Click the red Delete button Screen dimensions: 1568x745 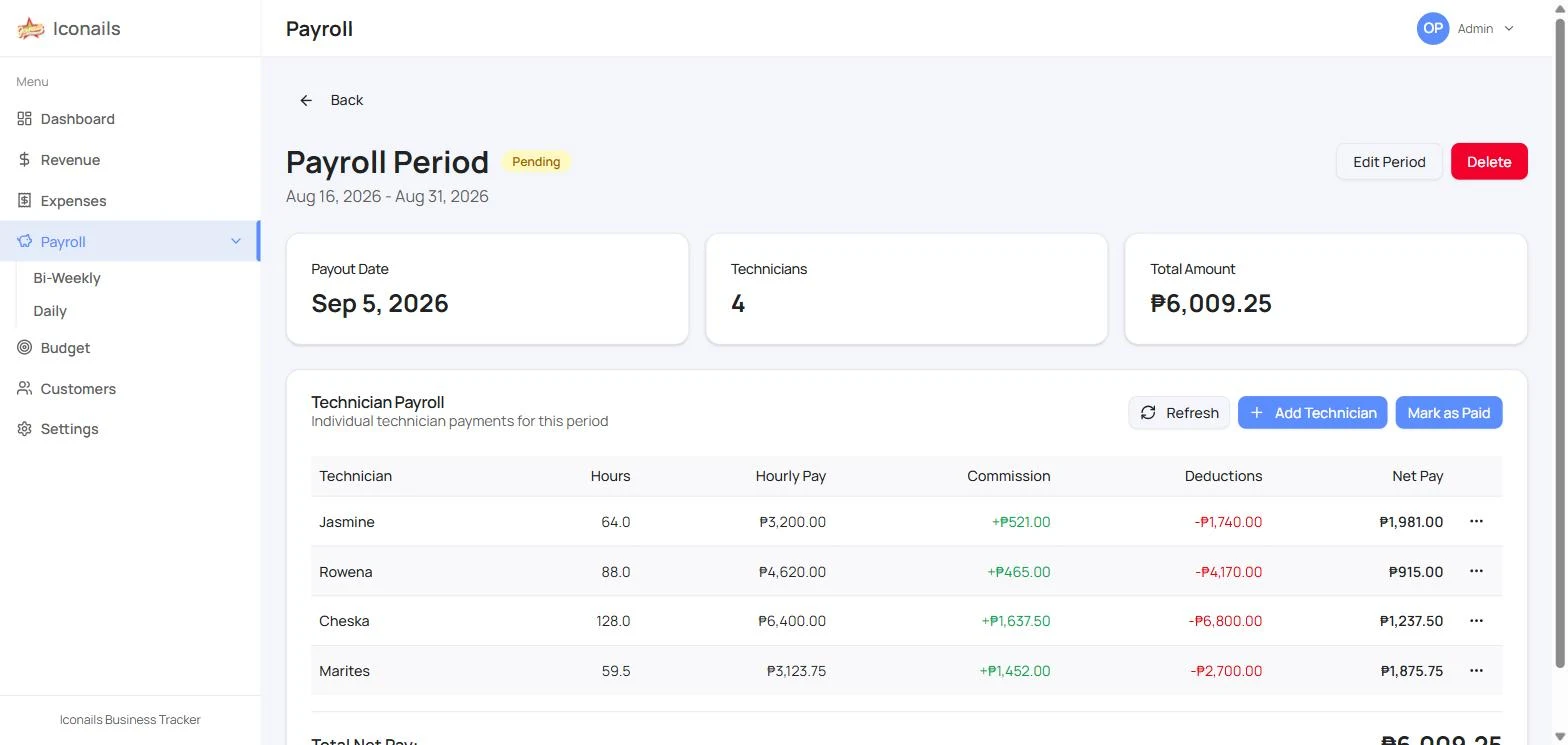click(x=1489, y=162)
